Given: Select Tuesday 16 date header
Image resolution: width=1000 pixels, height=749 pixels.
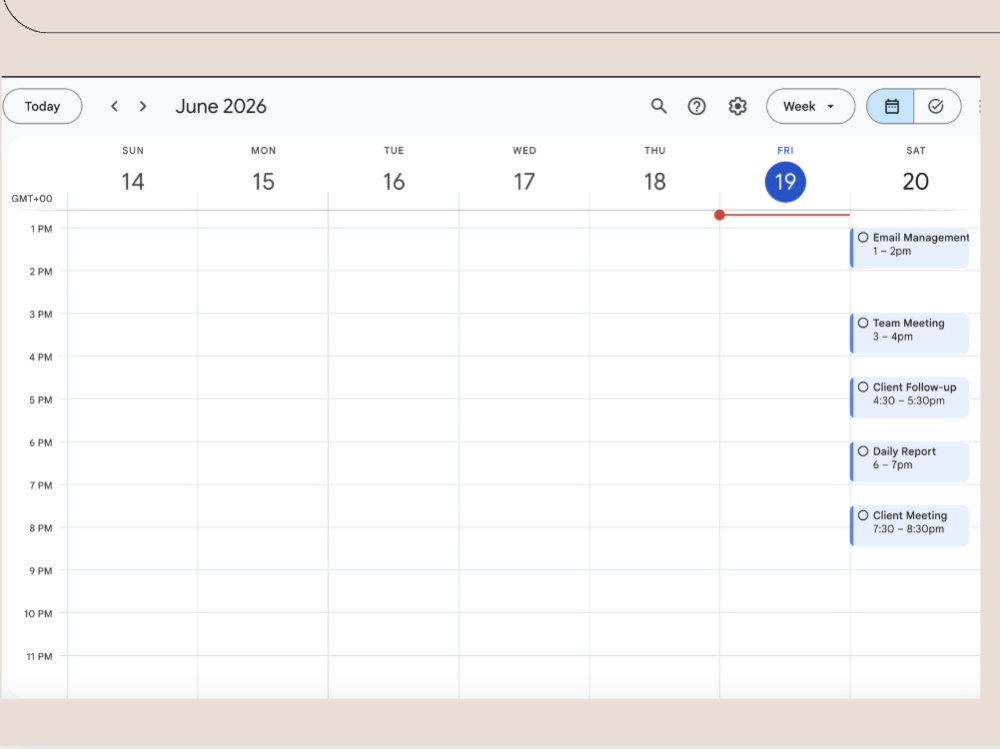Looking at the screenshot, I should [x=393, y=181].
